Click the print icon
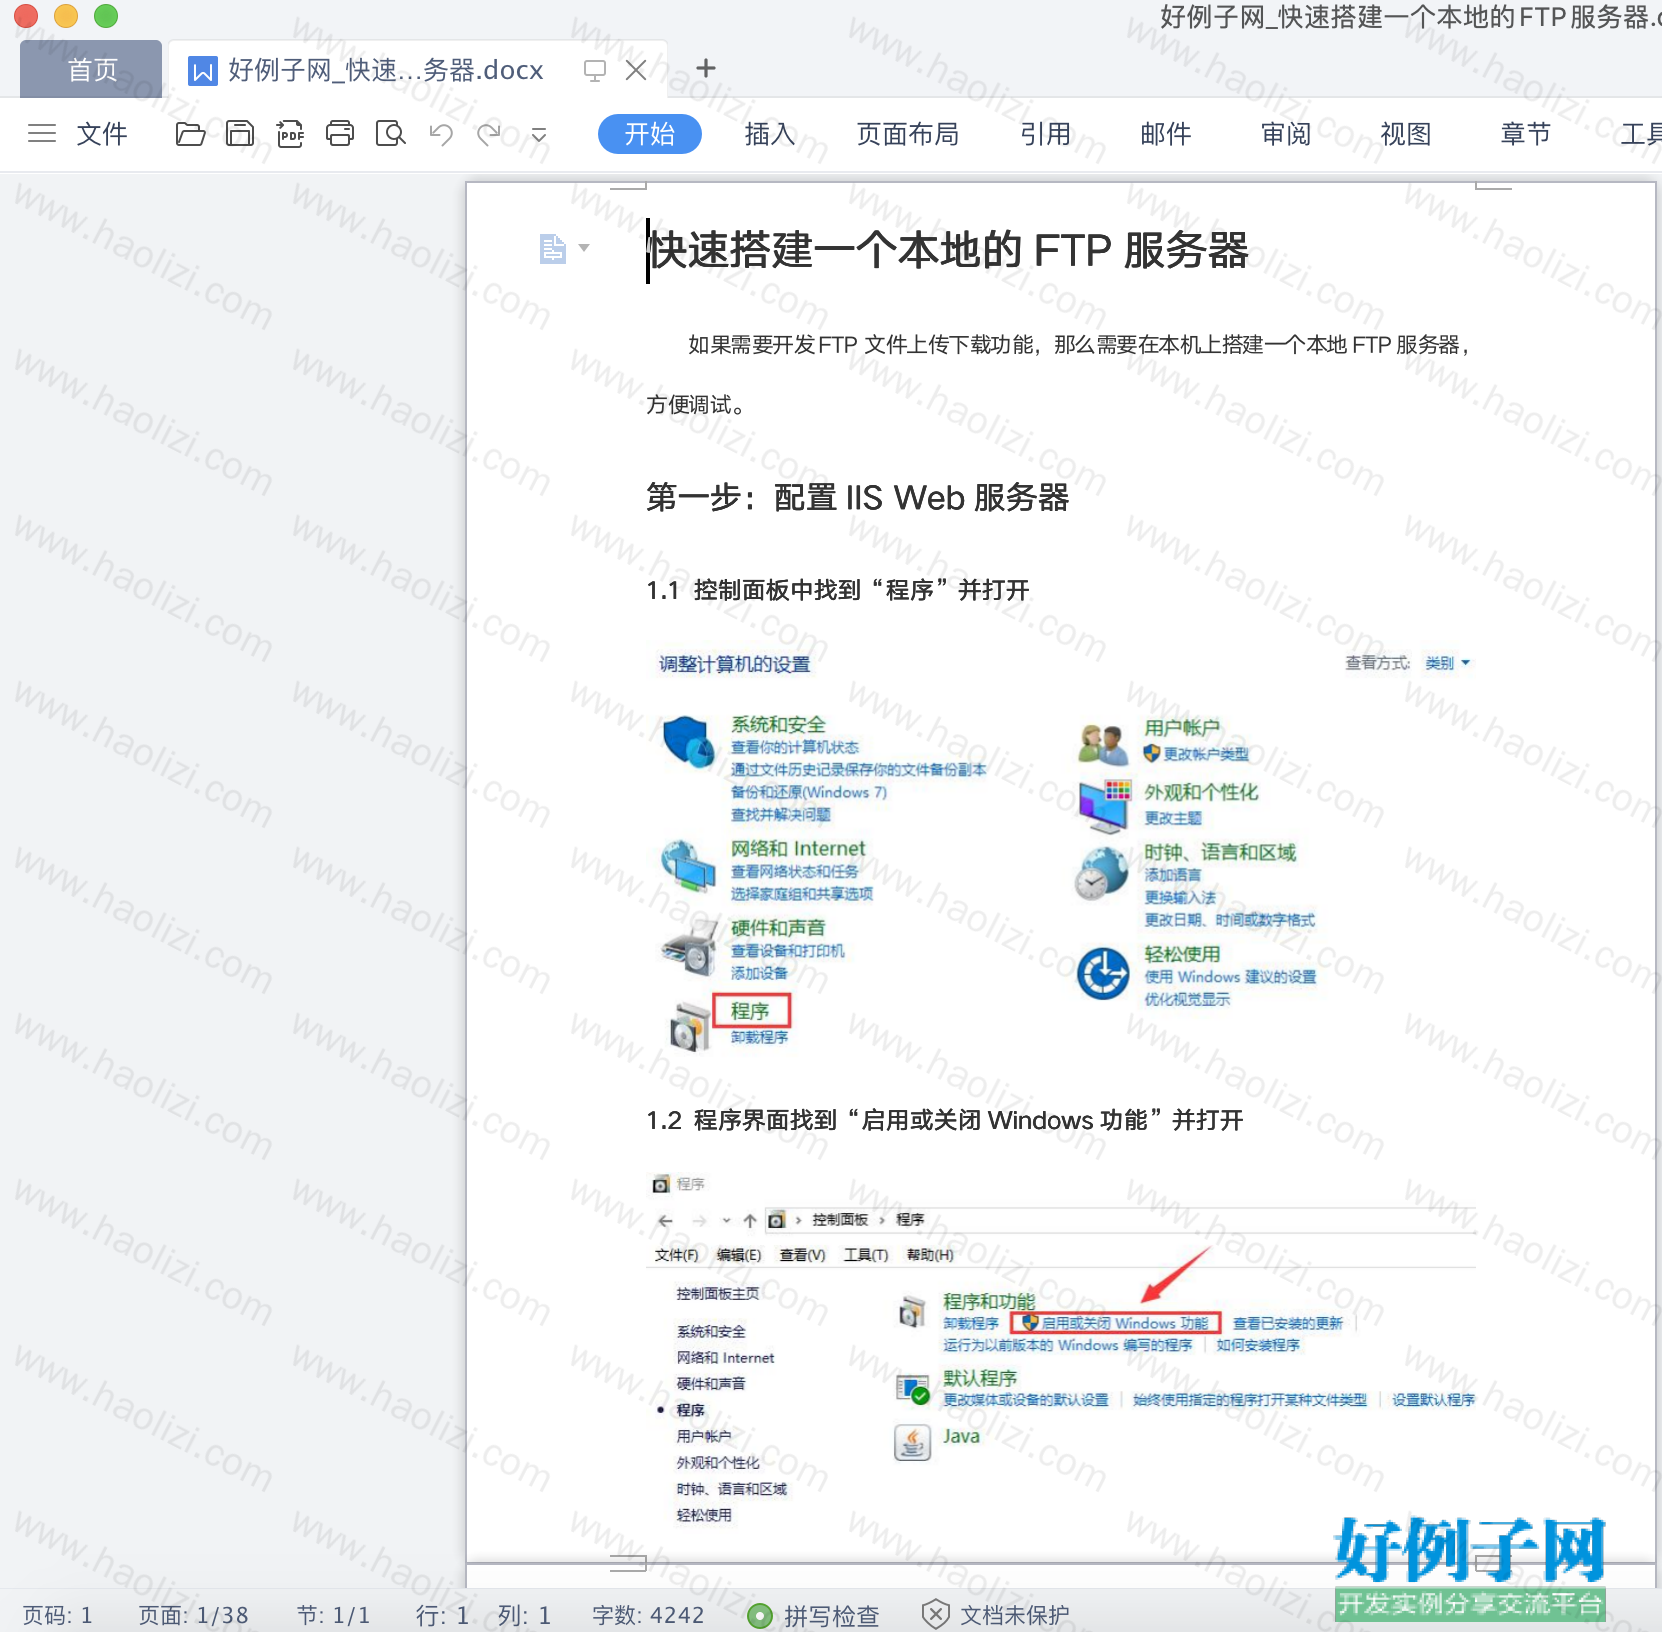Viewport: 1662px width, 1632px height. pyautogui.click(x=340, y=133)
